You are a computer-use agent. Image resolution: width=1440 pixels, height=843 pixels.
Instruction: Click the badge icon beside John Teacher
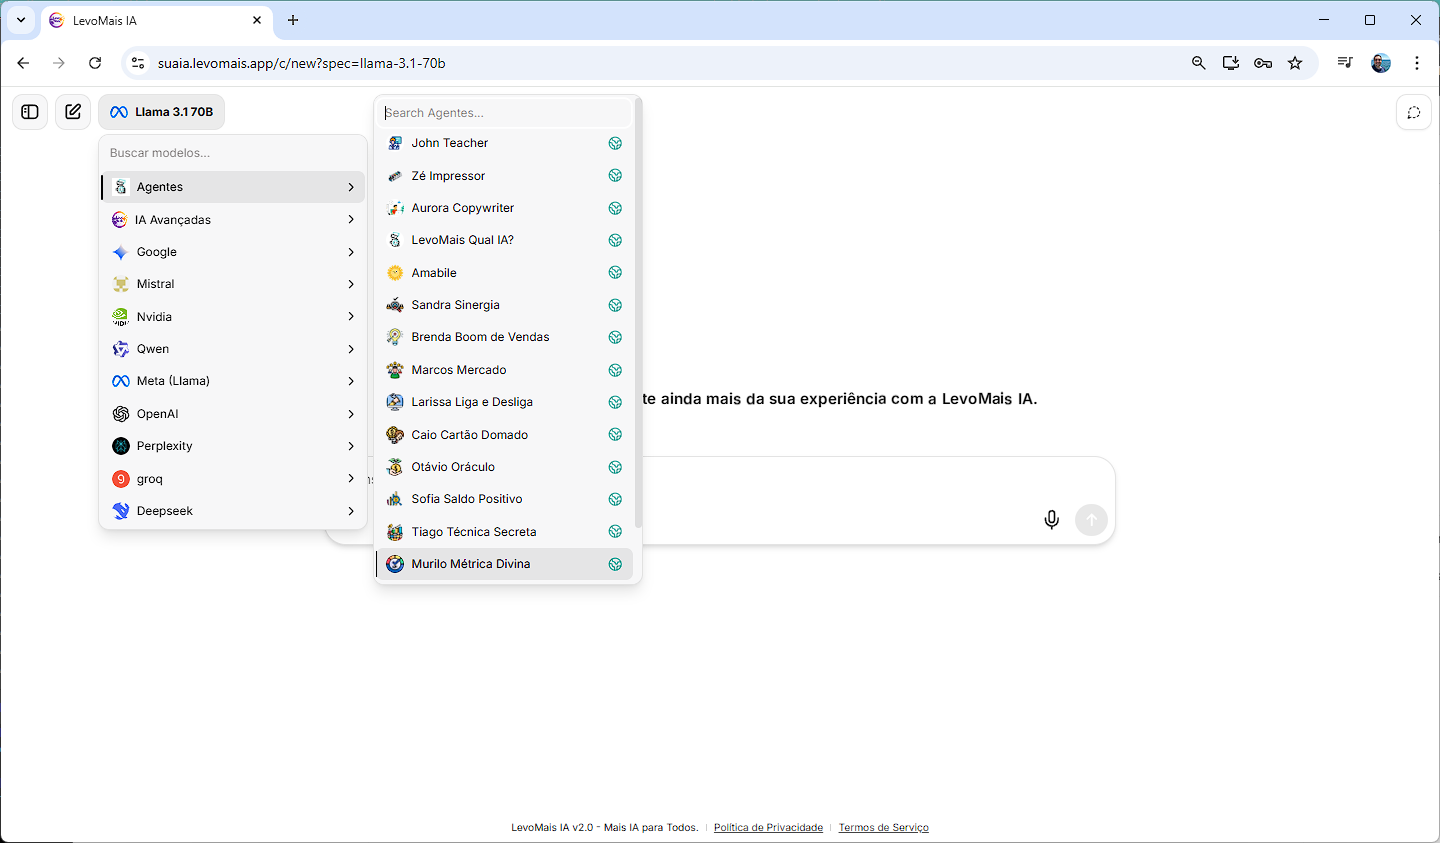point(615,144)
